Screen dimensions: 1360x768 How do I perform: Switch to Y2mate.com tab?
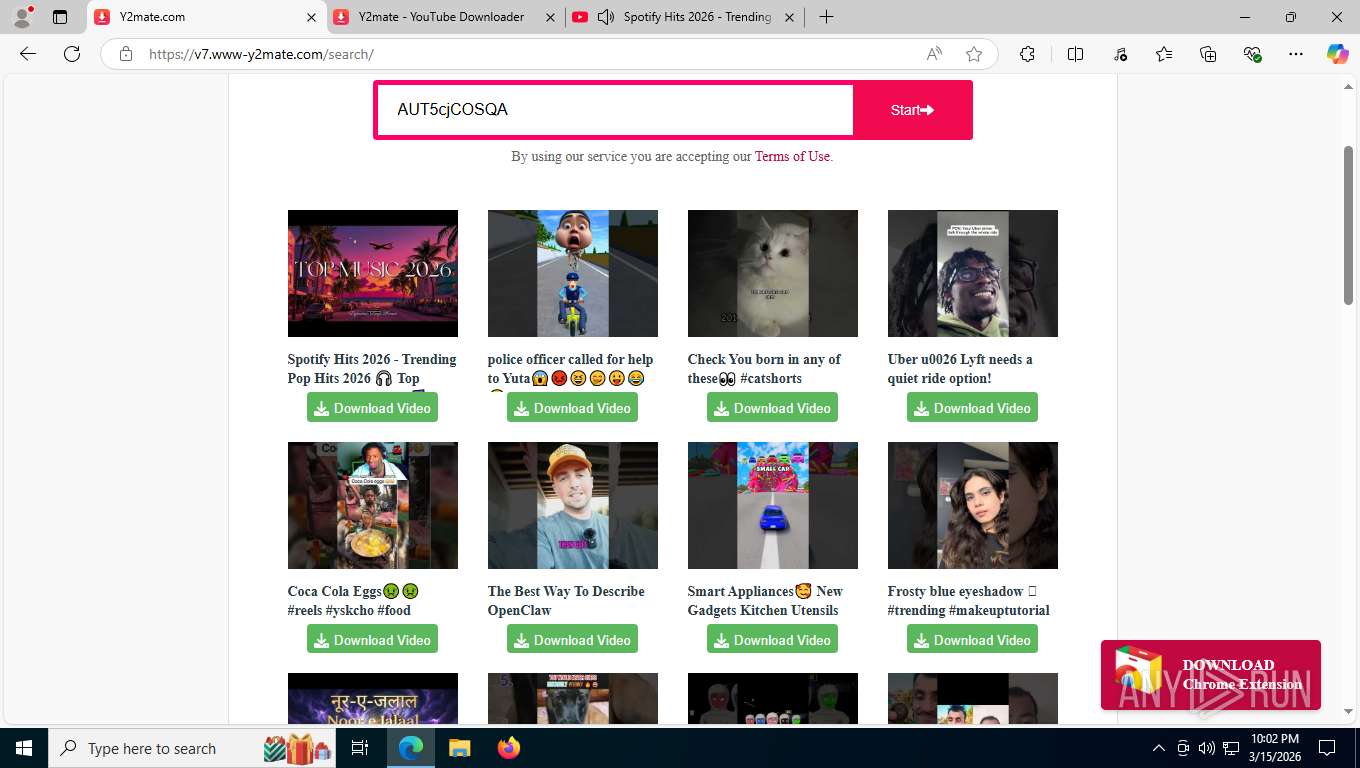tap(206, 17)
